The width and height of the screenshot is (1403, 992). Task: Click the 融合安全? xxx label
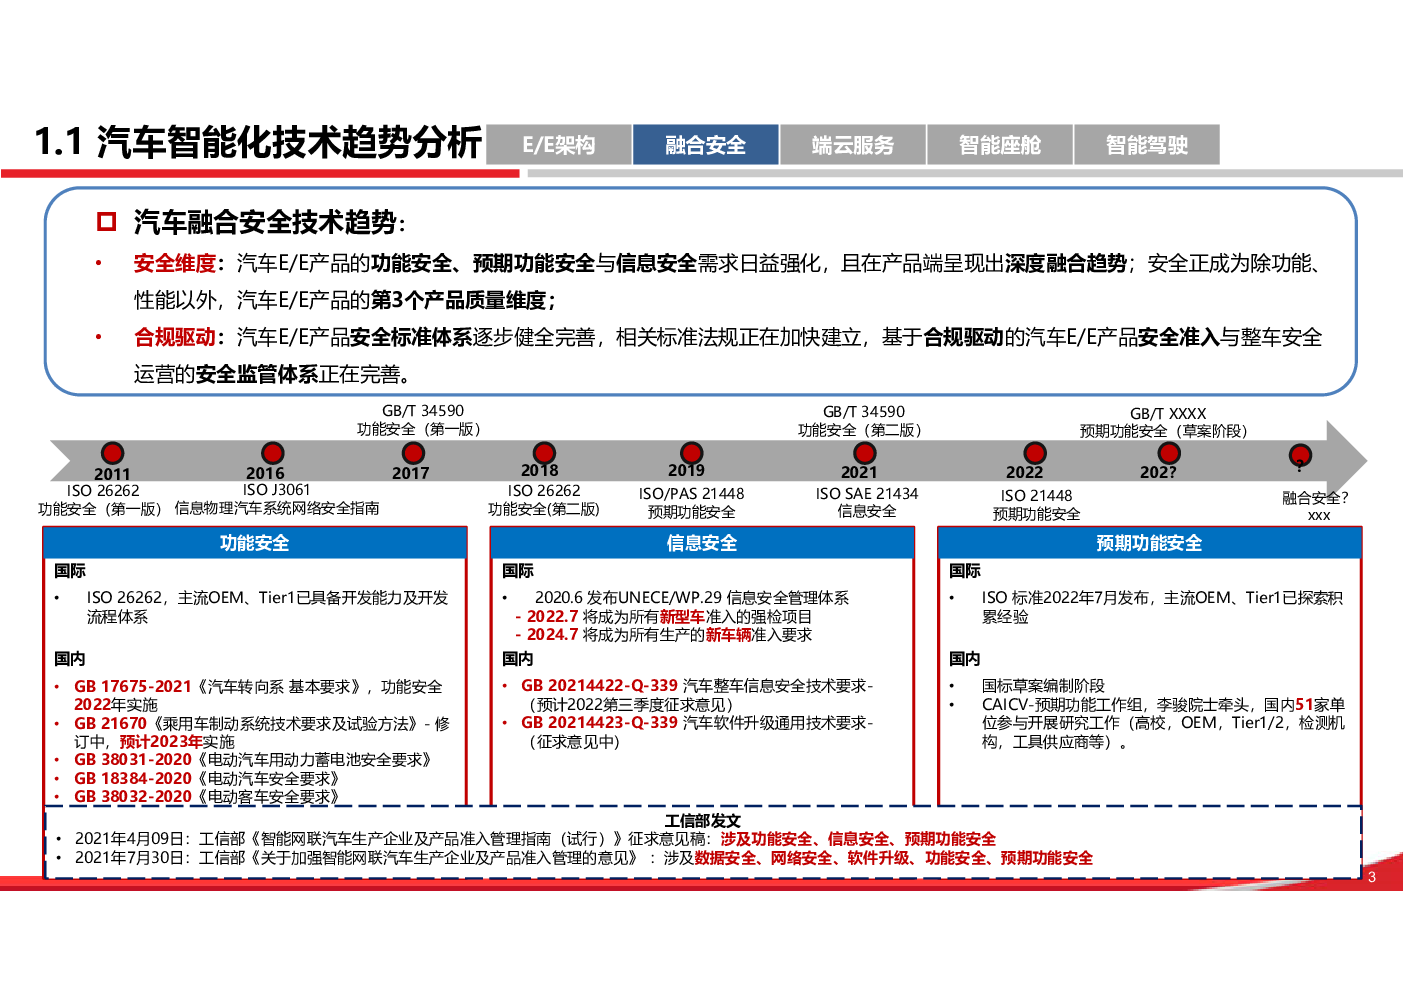(x=1316, y=506)
